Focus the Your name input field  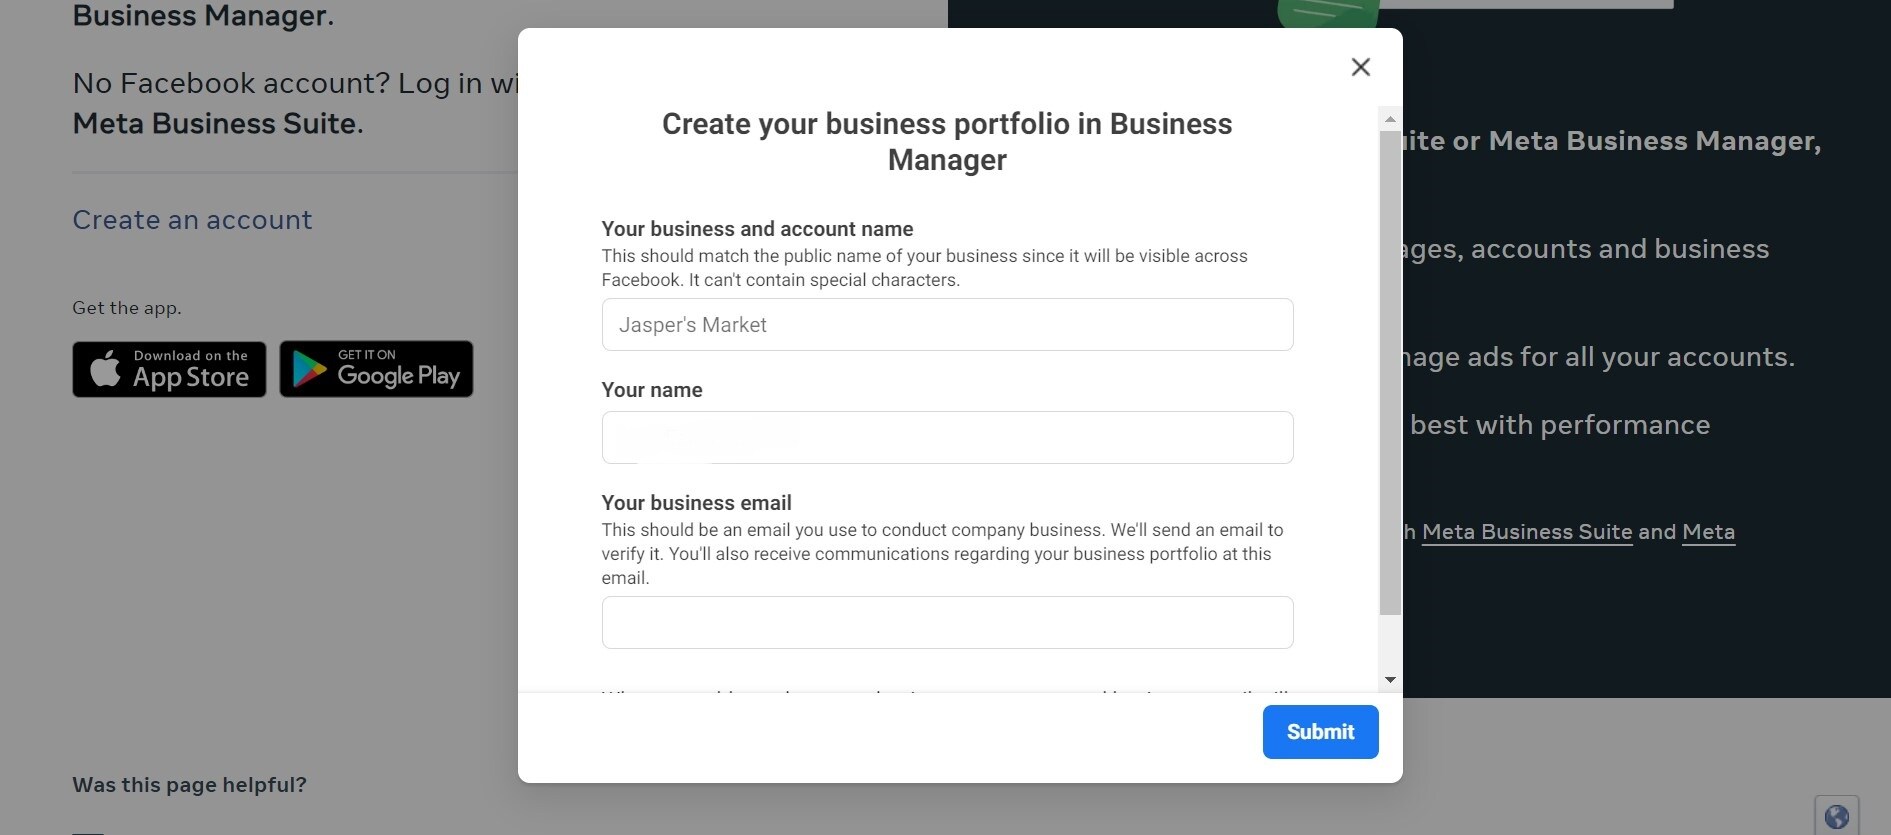[947, 437]
